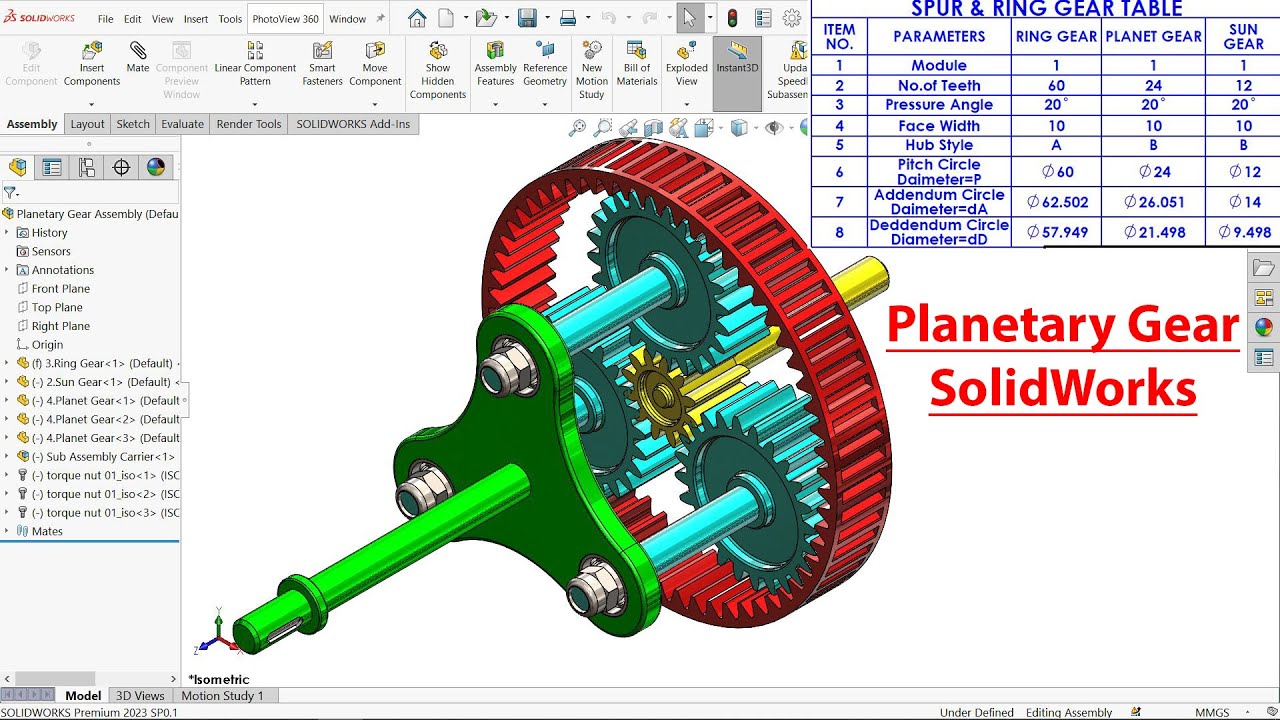Image resolution: width=1280 pixels, height=720 pixels.
Task: Open the DimXpertManager crosshair tab
Action: [121, 167]
